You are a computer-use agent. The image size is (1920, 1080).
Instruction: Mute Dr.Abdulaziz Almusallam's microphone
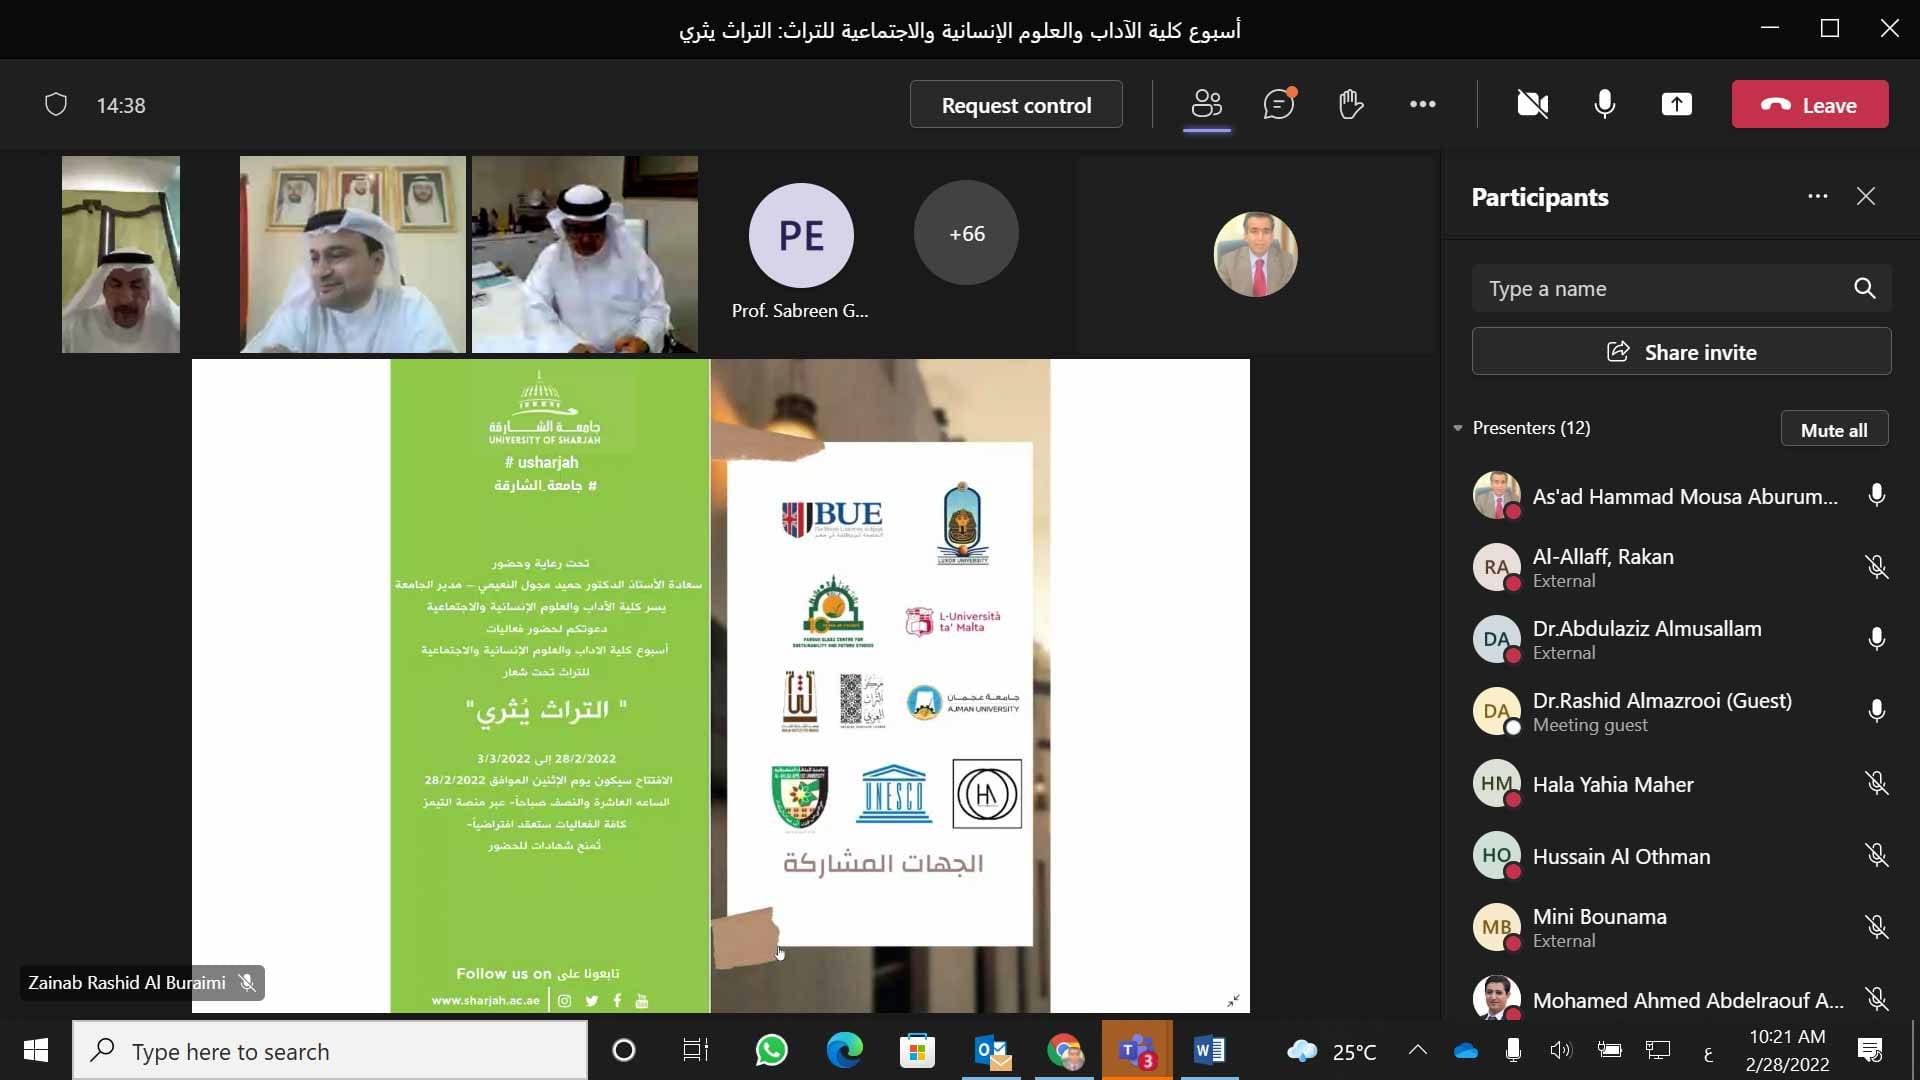point(1877,639)
